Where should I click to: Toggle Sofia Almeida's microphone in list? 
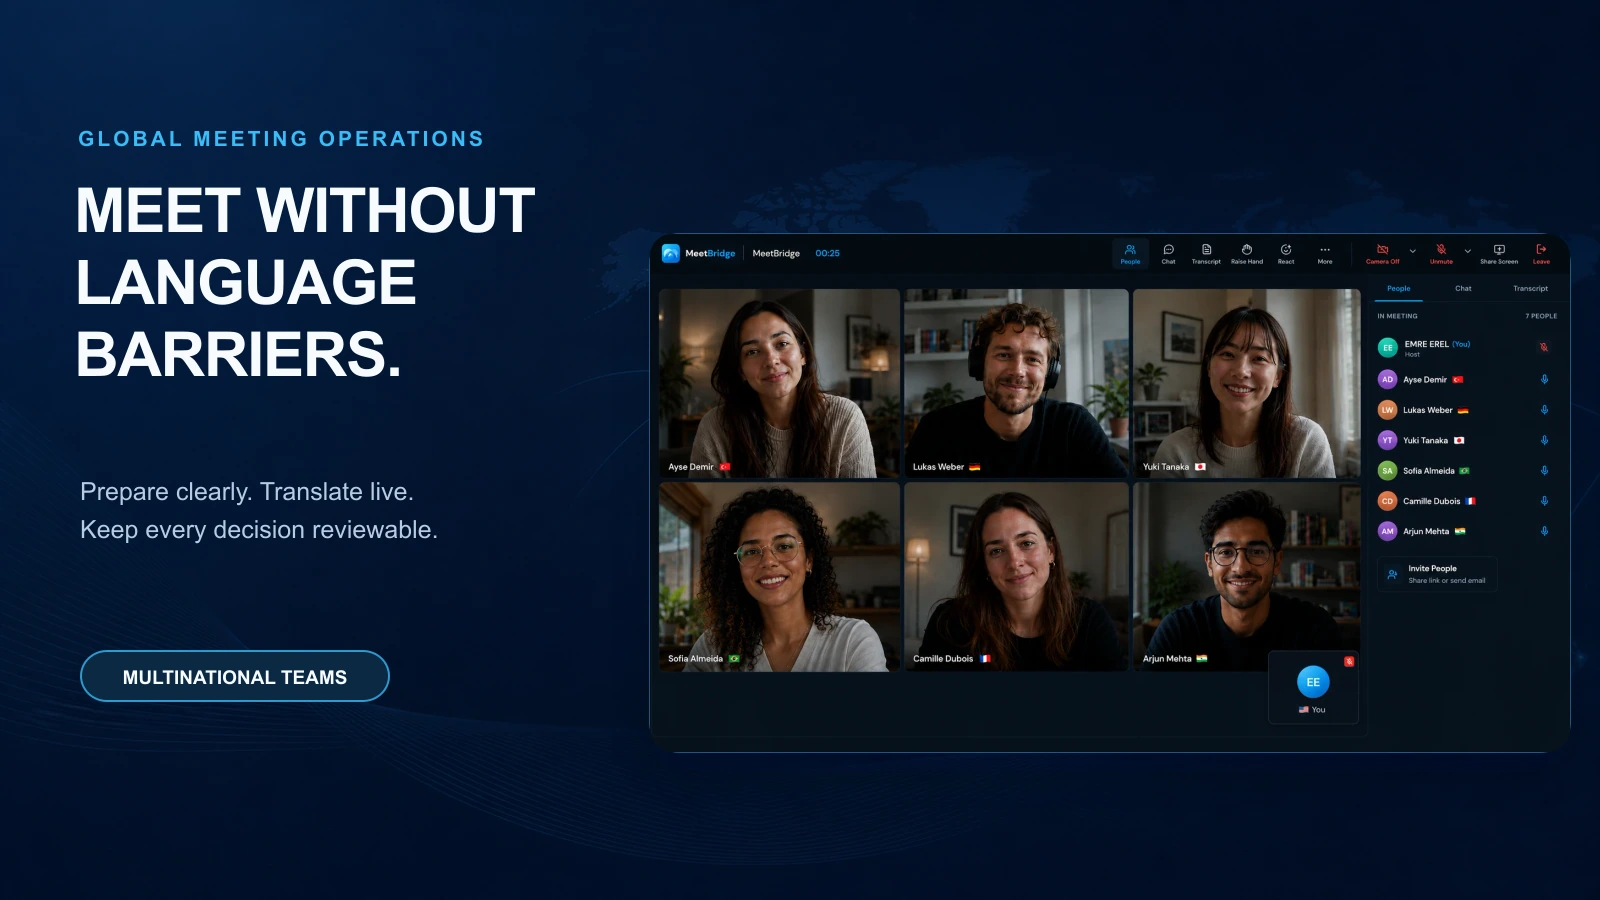coord(1544,470)
